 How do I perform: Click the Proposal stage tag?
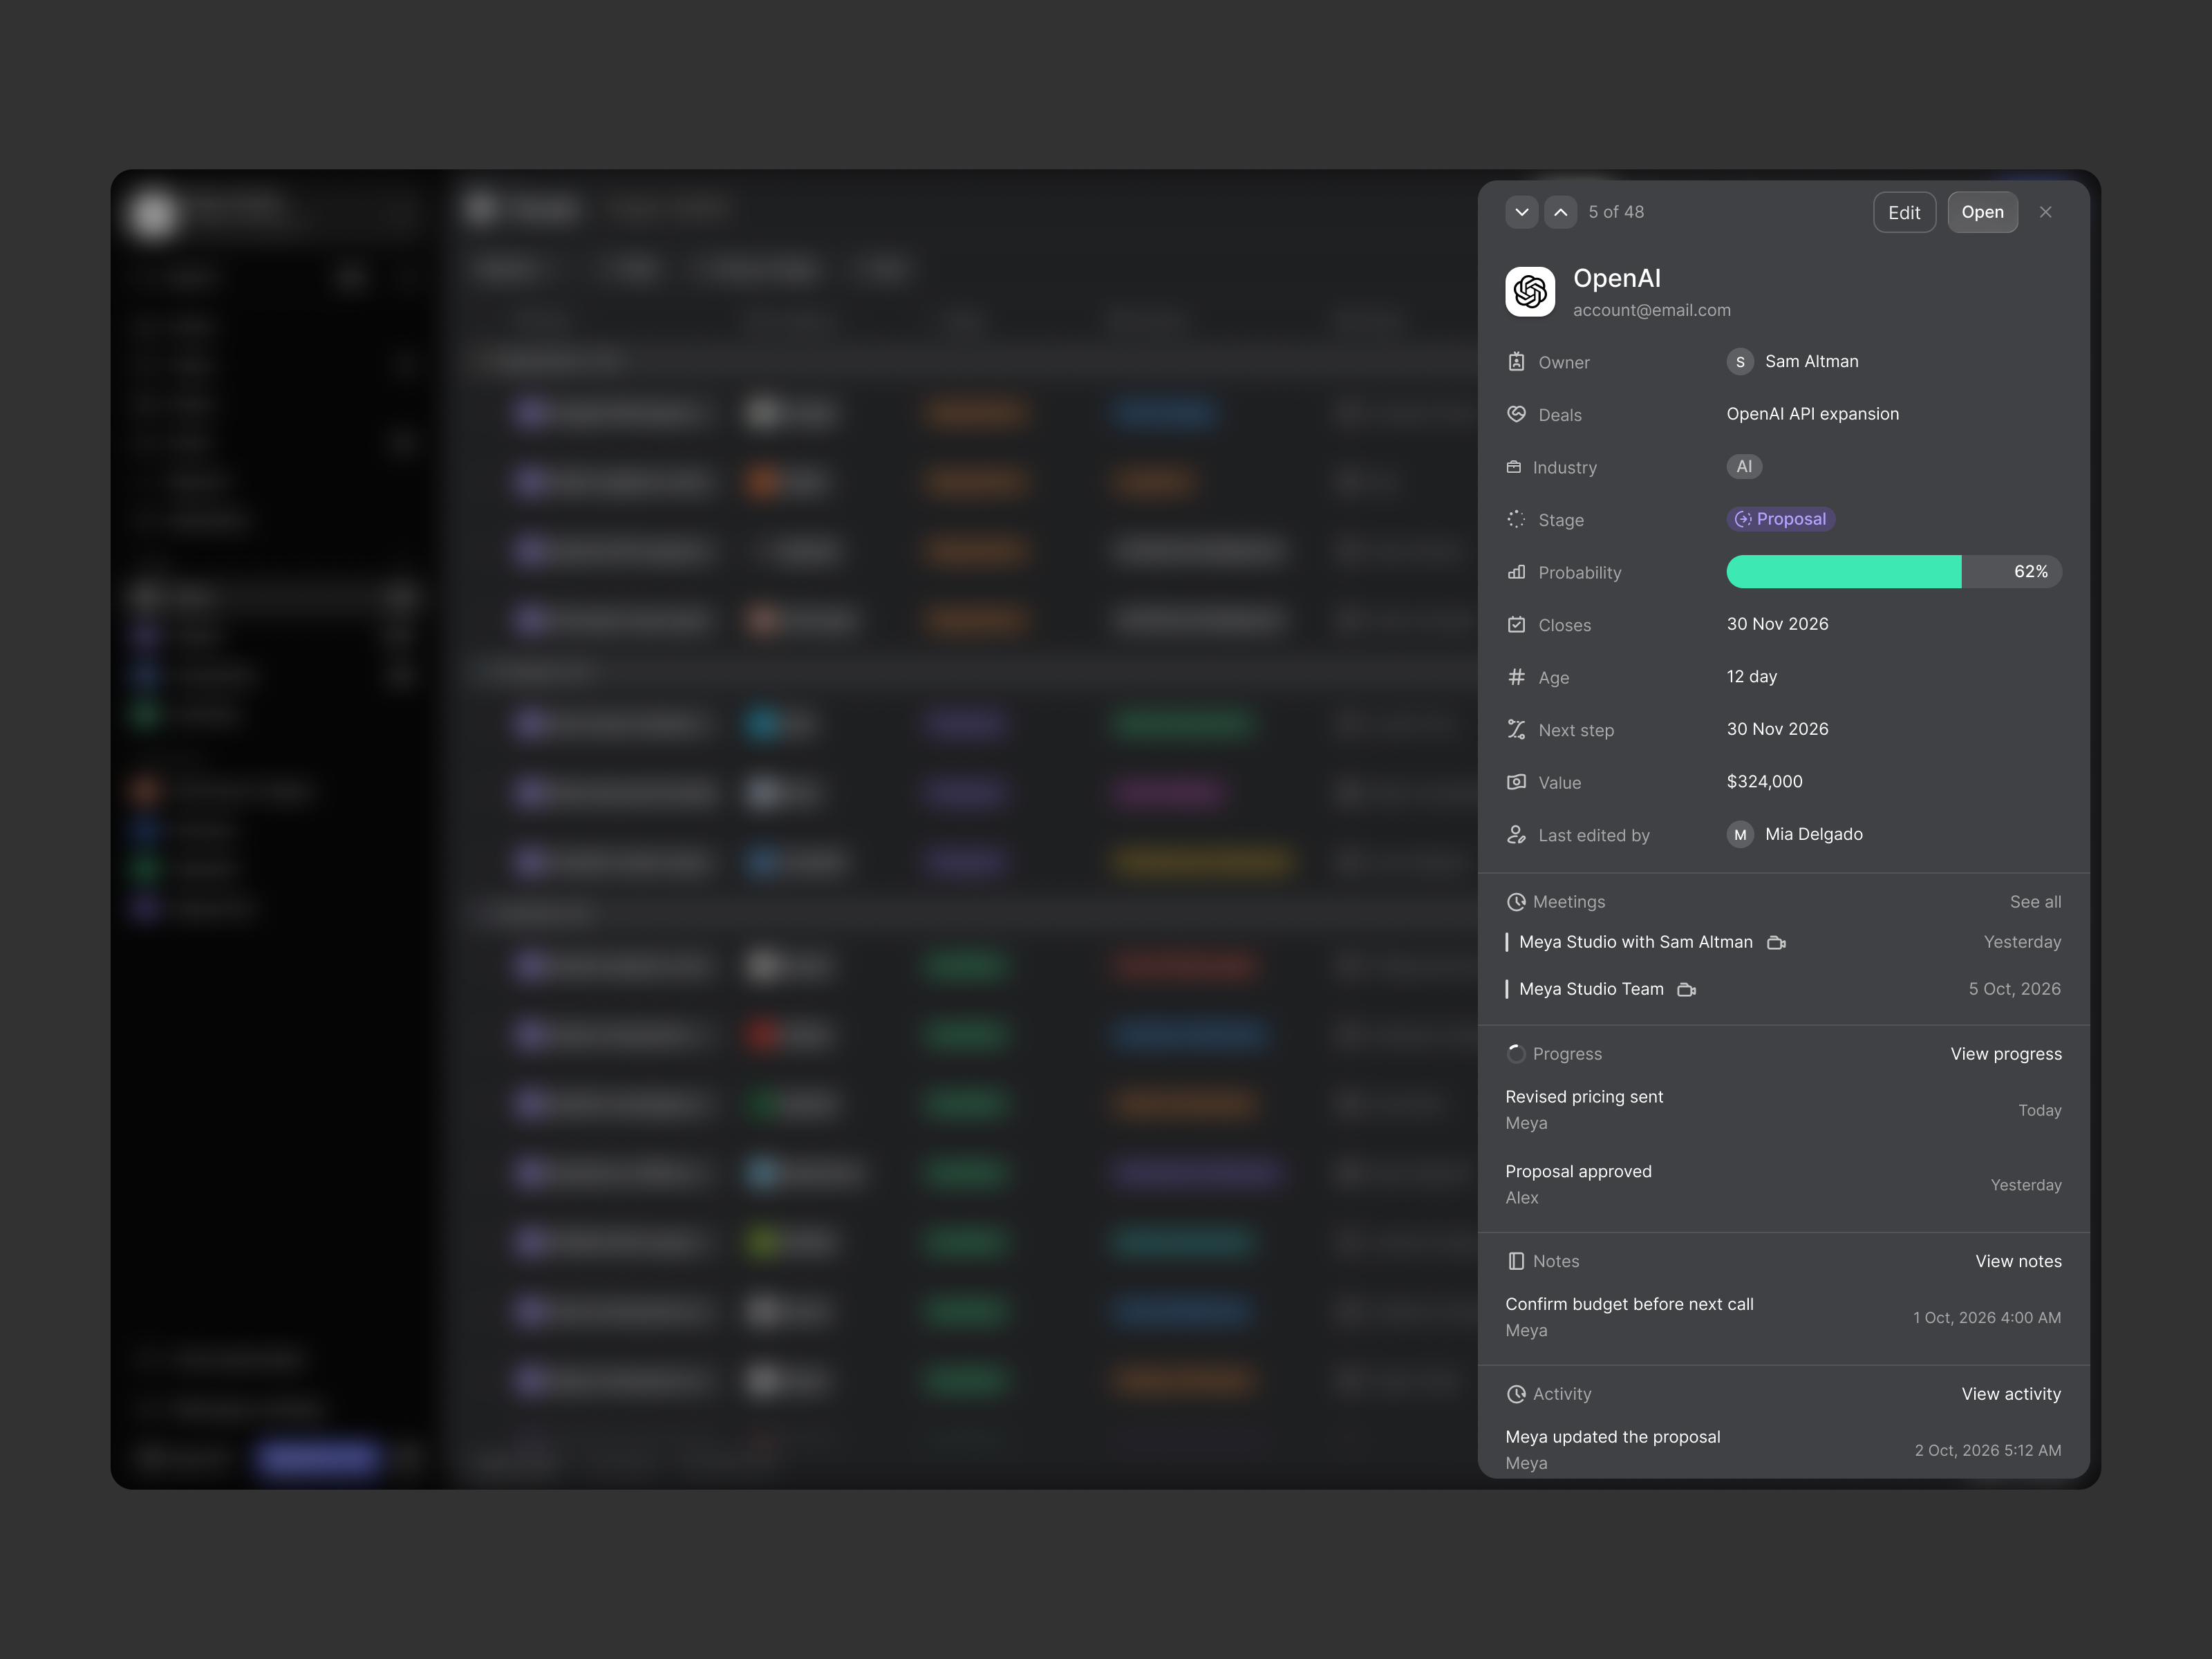tap(1780, 519)
